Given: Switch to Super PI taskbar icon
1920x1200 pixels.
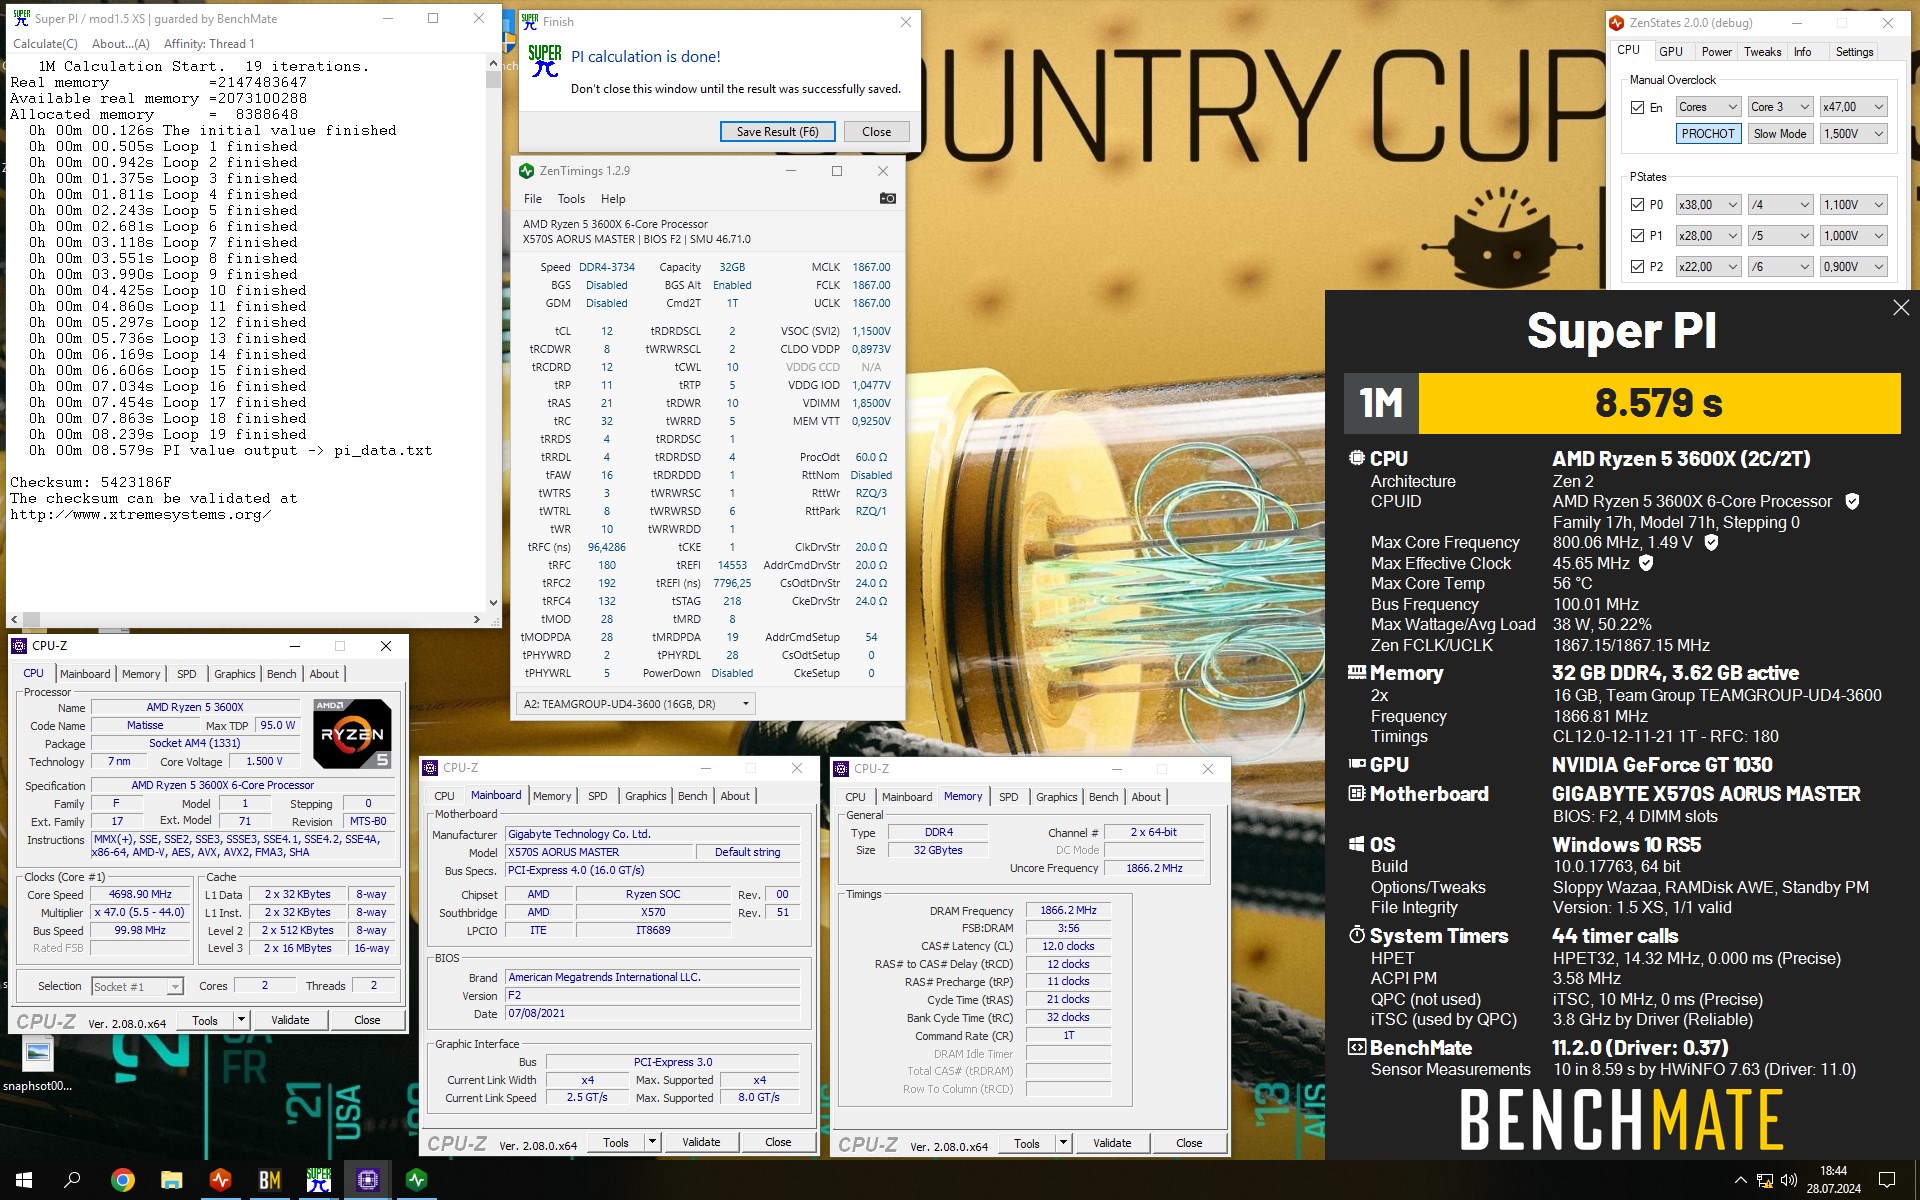Looking at the screenshot, I should click(x=318, y=1180).
